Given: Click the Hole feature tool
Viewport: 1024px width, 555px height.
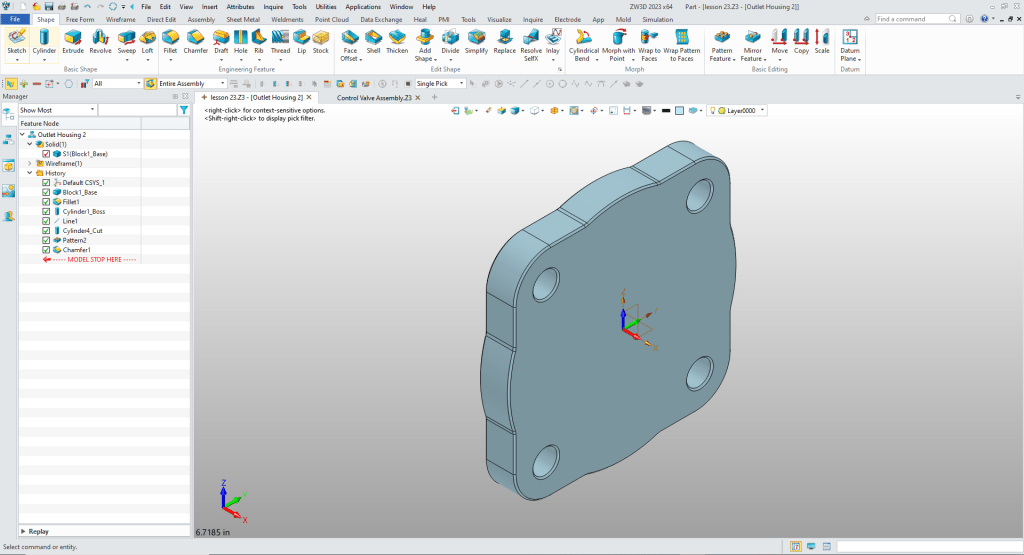Looking at the screenshot, I should tap(241, 39).
